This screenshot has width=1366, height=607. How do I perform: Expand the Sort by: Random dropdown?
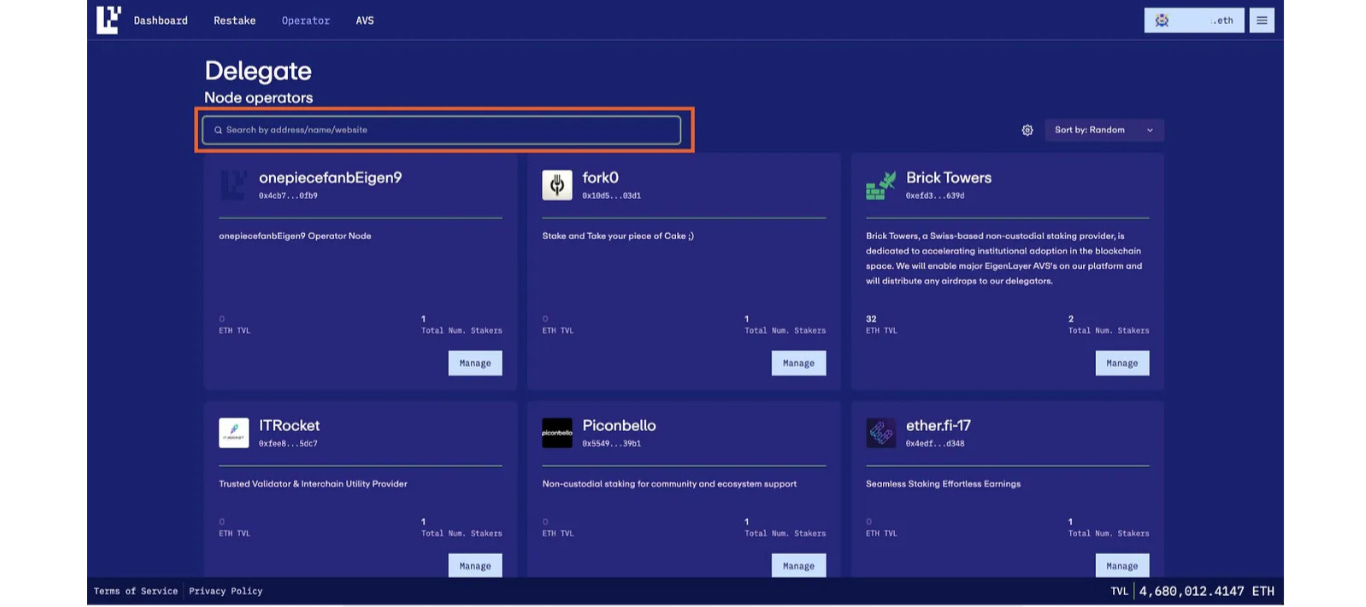tap(1104, 130)
